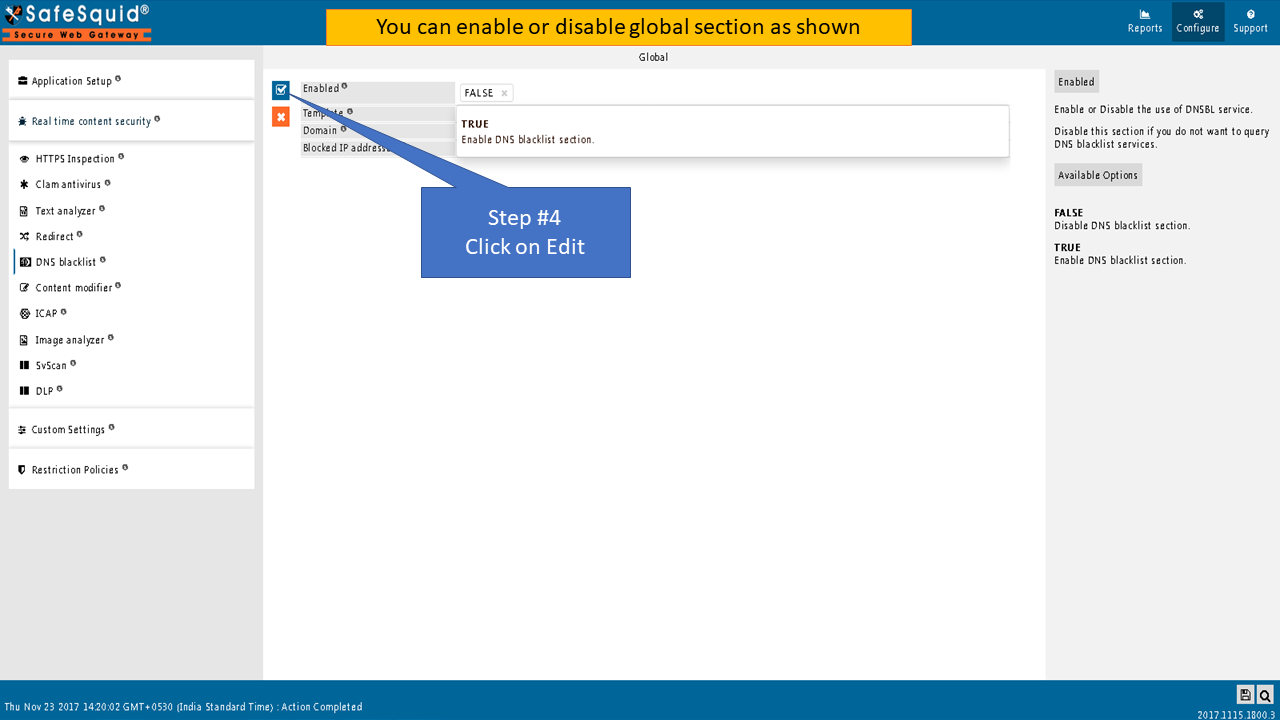Click the ICAP icon
Viewport: 1280px width, 720px height.
pos(25,314)
